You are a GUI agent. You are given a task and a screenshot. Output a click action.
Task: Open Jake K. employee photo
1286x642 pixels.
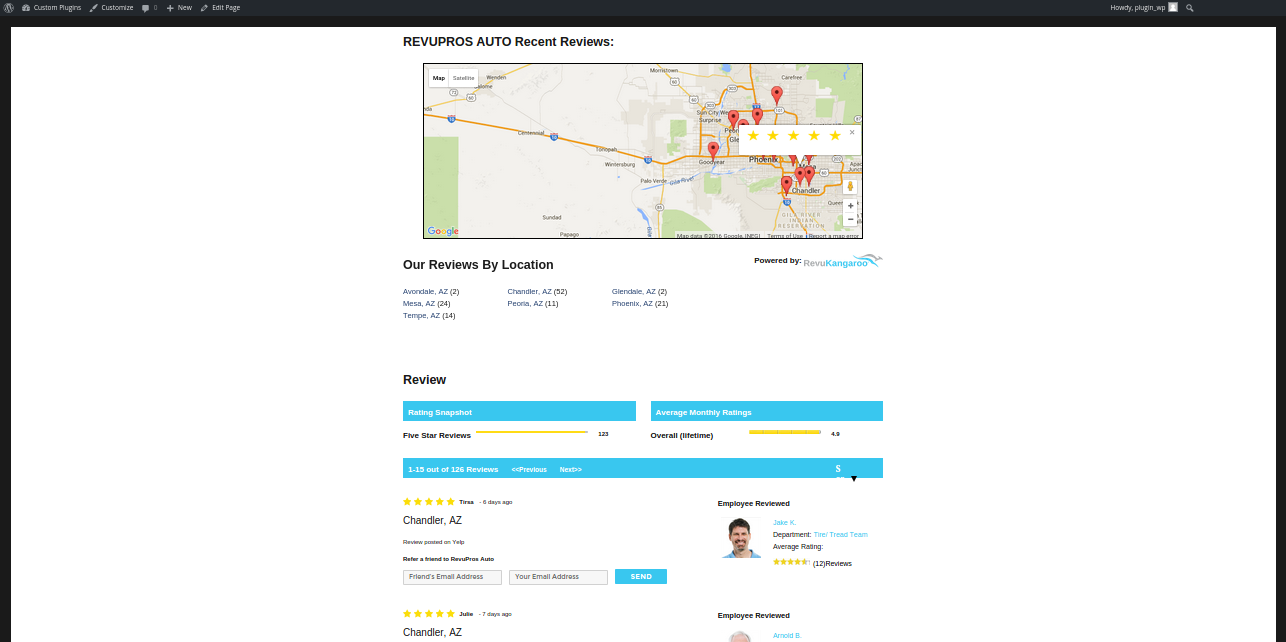(741, 538)
